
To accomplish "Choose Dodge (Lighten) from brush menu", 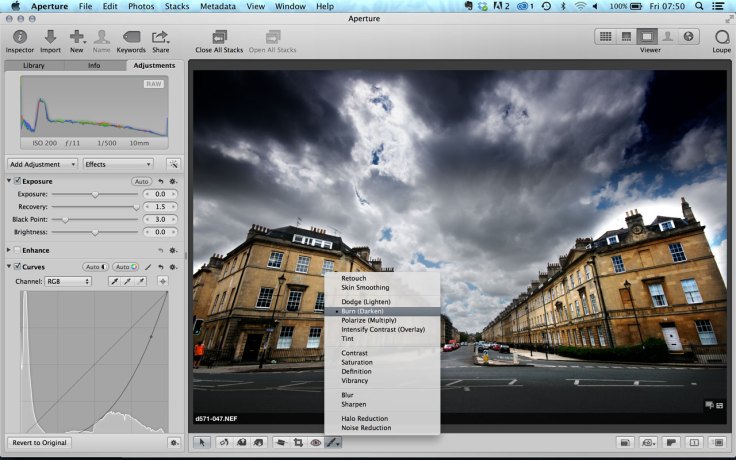I will coord(366,302).
